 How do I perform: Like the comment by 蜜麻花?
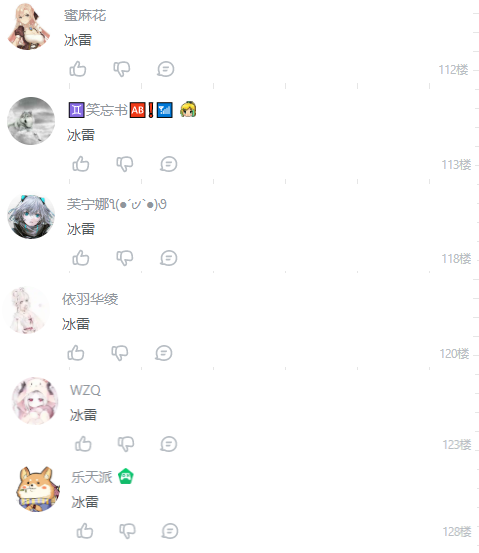[x=78, y=69]
